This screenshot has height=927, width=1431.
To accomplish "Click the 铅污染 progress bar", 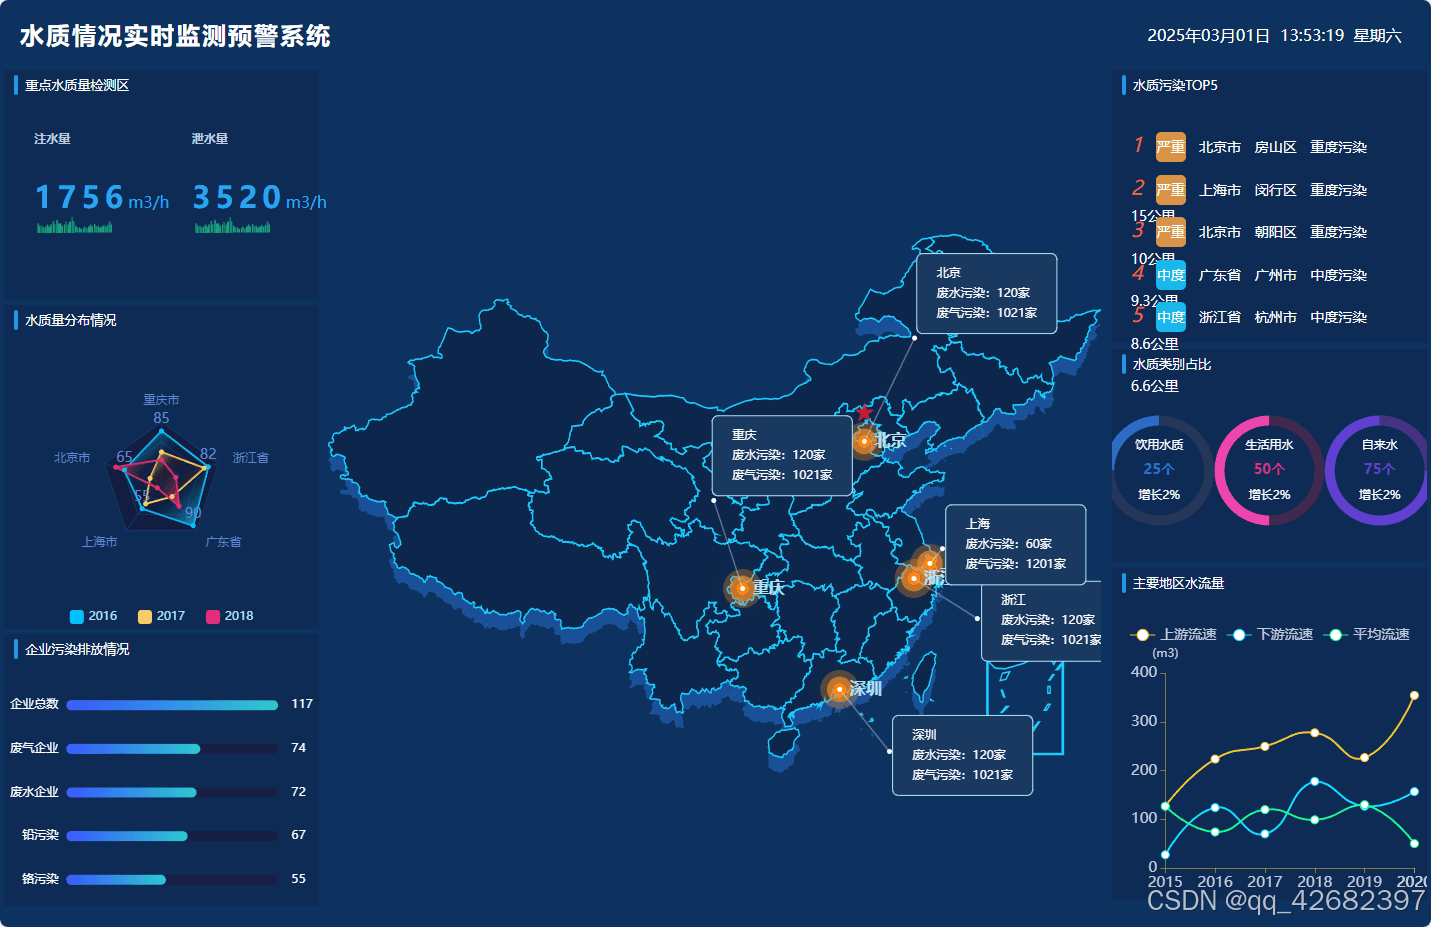I will (x=172, y=836).
